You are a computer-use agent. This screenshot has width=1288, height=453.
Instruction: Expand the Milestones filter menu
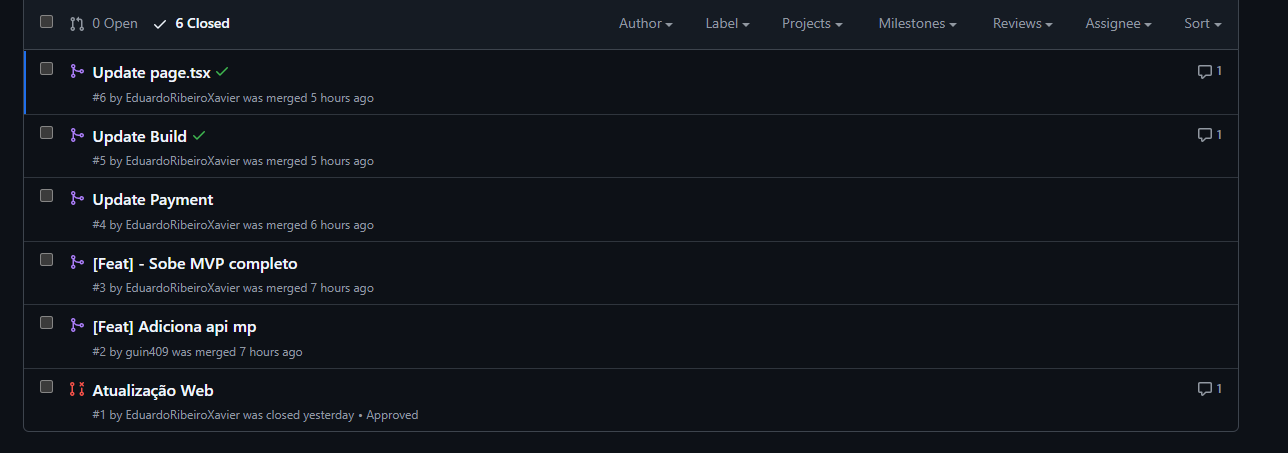tap(917, 23)
